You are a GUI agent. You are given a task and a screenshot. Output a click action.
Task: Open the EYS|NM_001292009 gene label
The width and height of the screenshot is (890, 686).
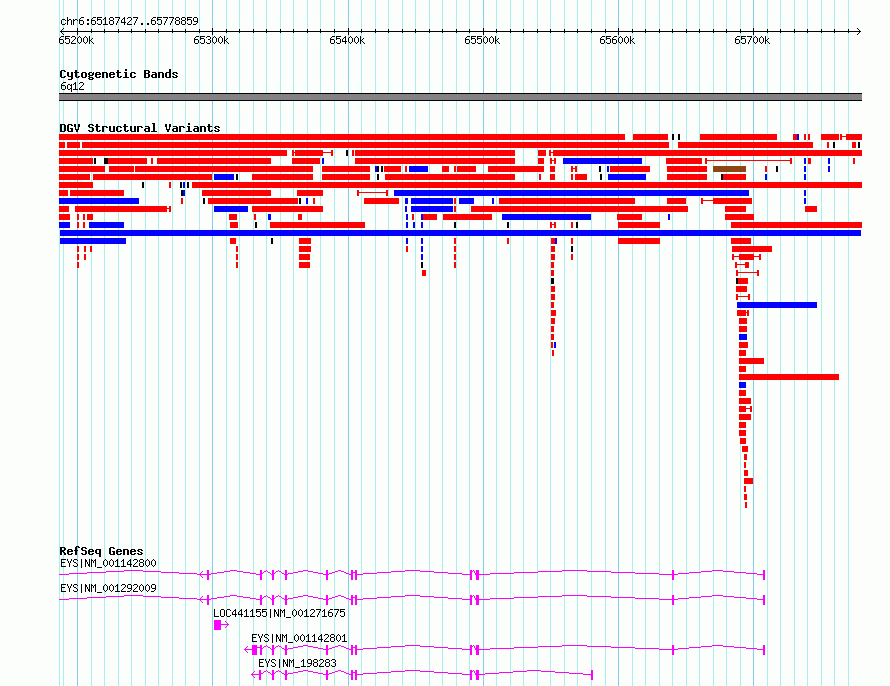coord(108,588)
